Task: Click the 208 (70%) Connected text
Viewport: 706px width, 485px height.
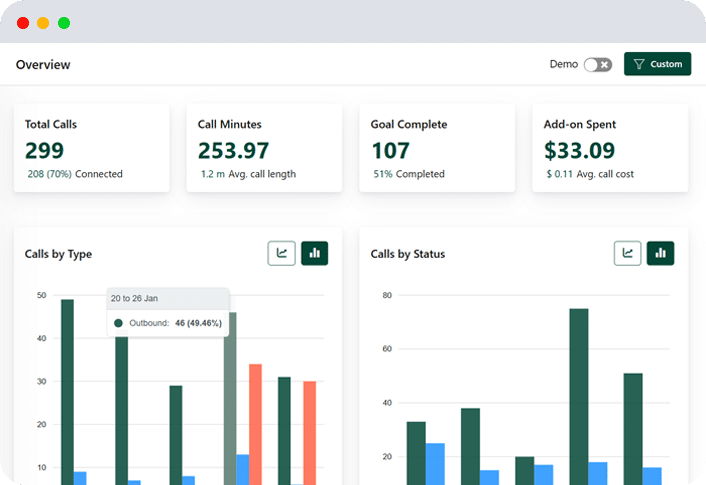Action: 75,174
